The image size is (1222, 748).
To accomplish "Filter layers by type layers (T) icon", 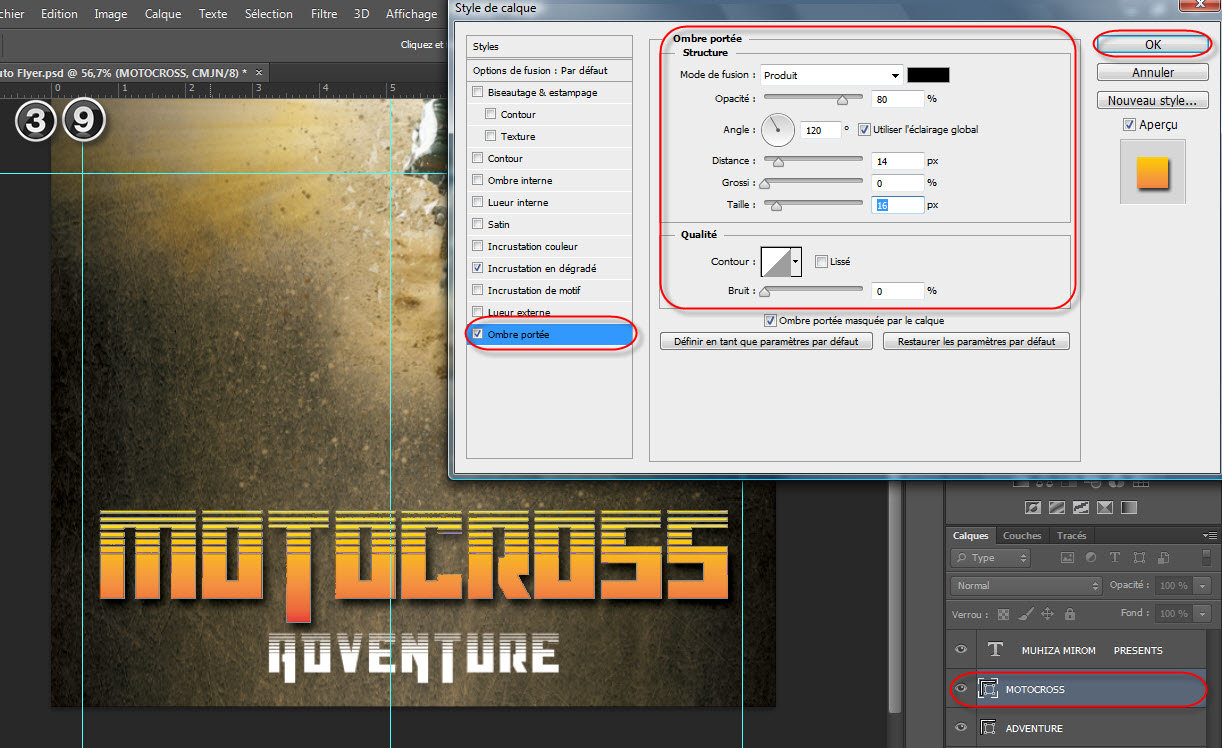I will [1115, 558].
